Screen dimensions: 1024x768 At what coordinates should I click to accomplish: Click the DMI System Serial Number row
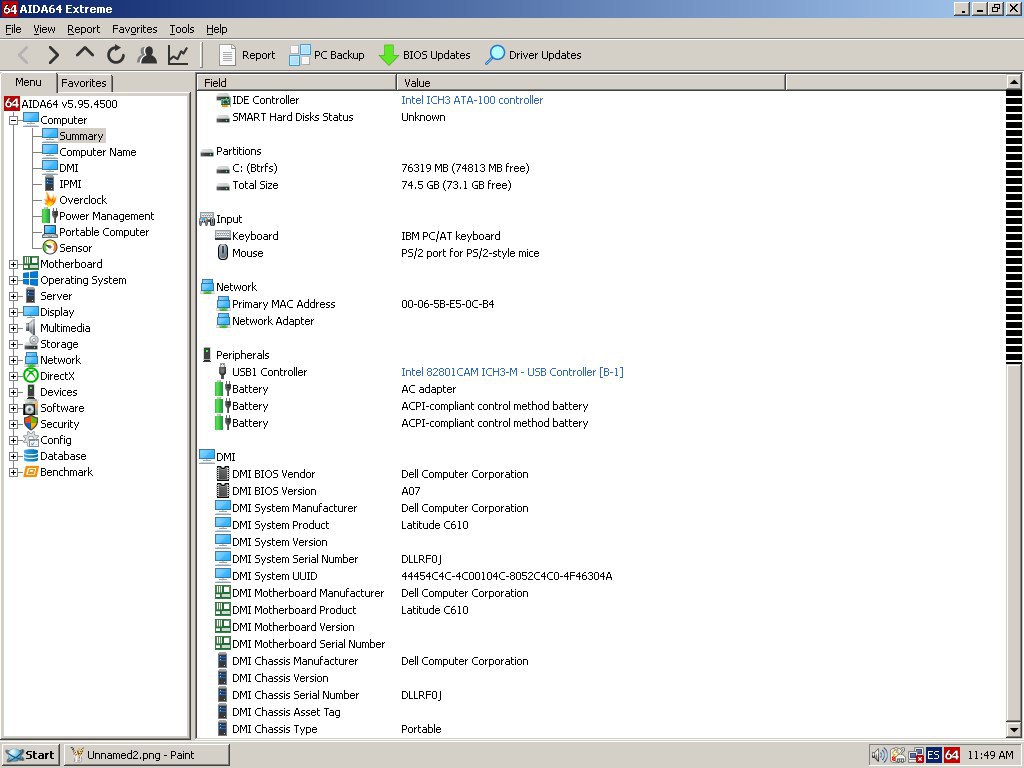[x=601, y=559]
